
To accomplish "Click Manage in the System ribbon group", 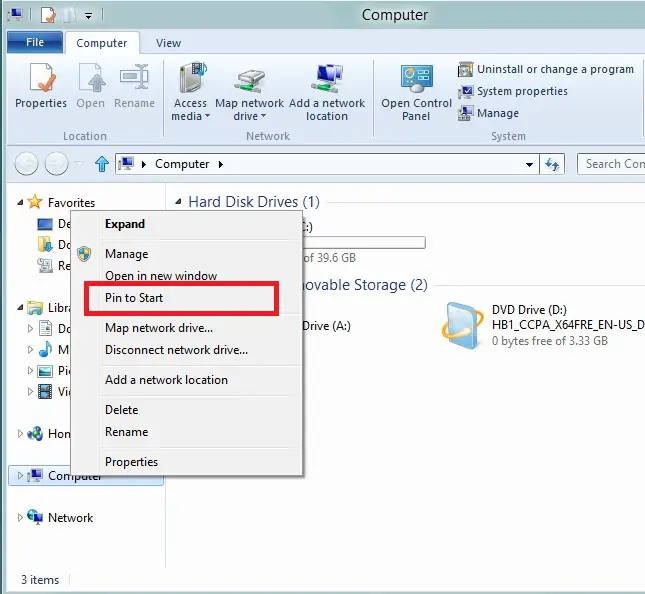I will (488, 113).
